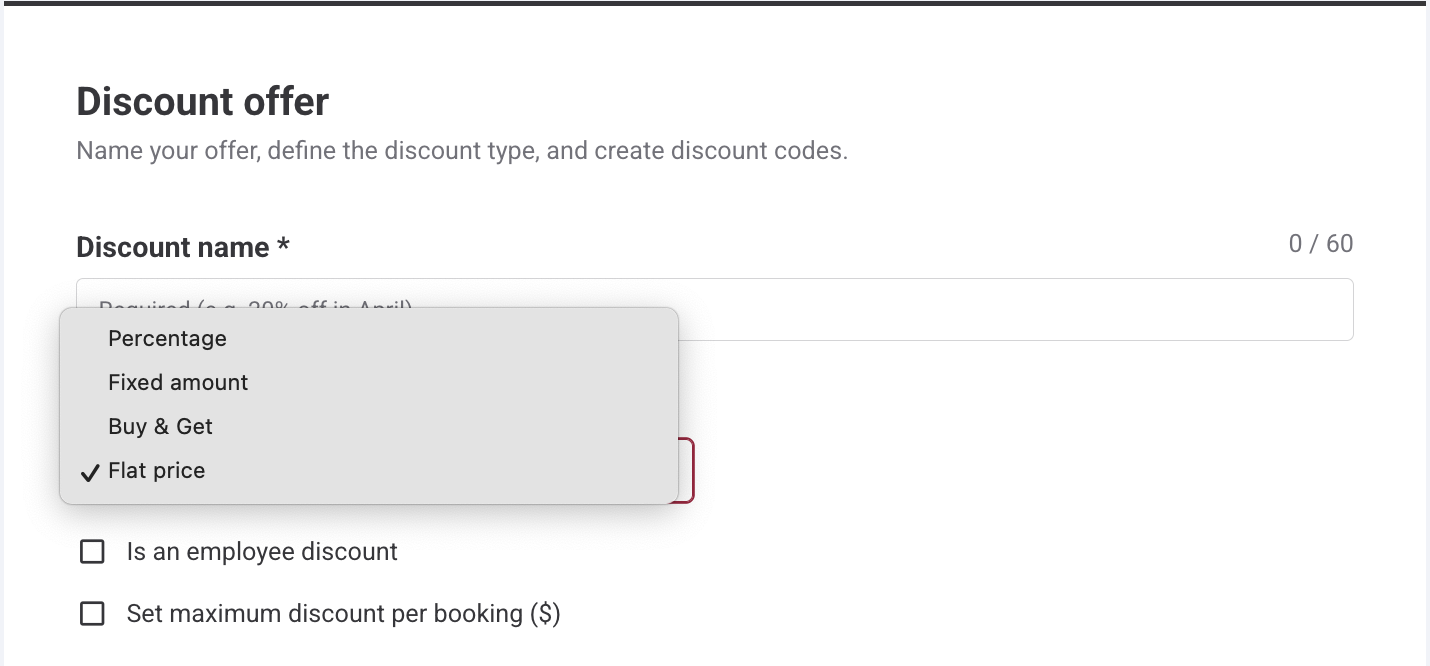Click the 'Discount name *' field label

point(172,248)
